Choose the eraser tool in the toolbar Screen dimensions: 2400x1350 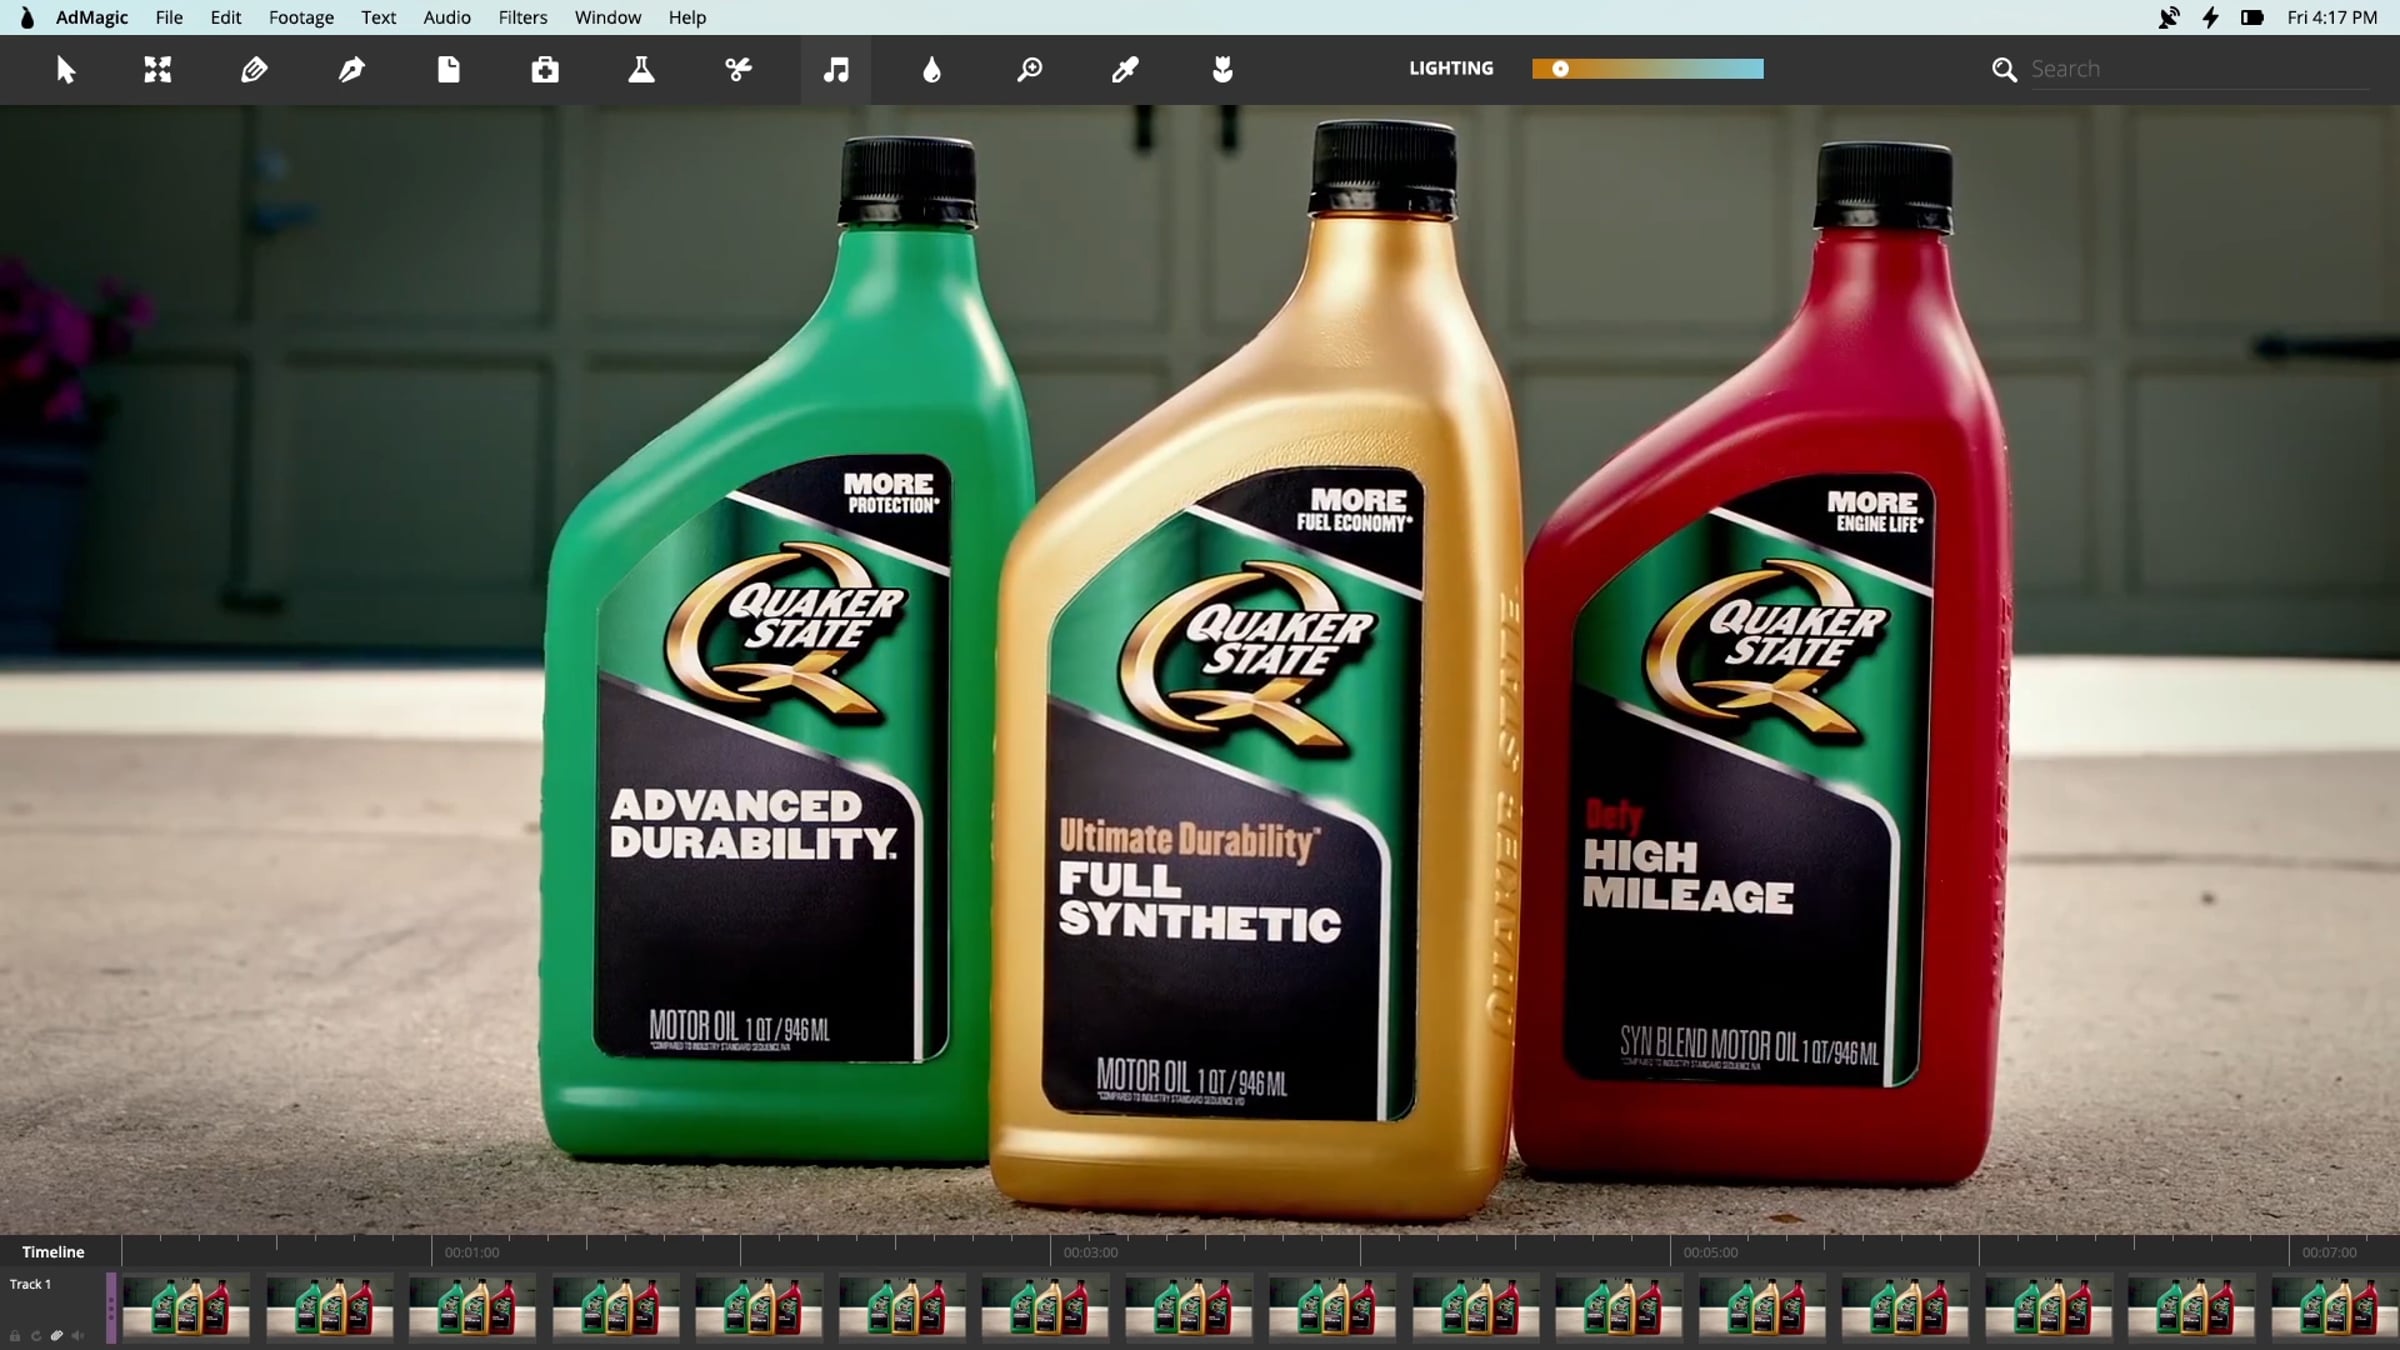tap(254, 69)
